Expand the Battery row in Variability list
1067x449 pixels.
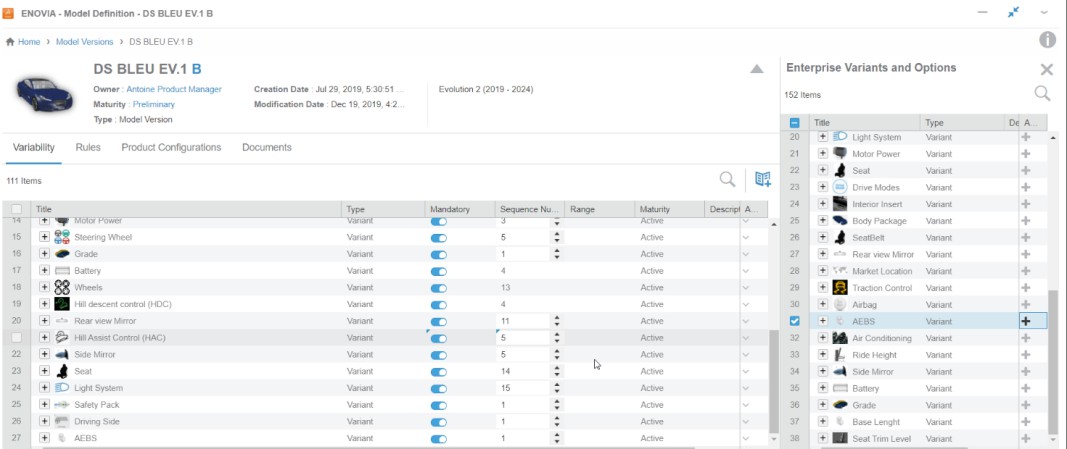tap(44, 271)
